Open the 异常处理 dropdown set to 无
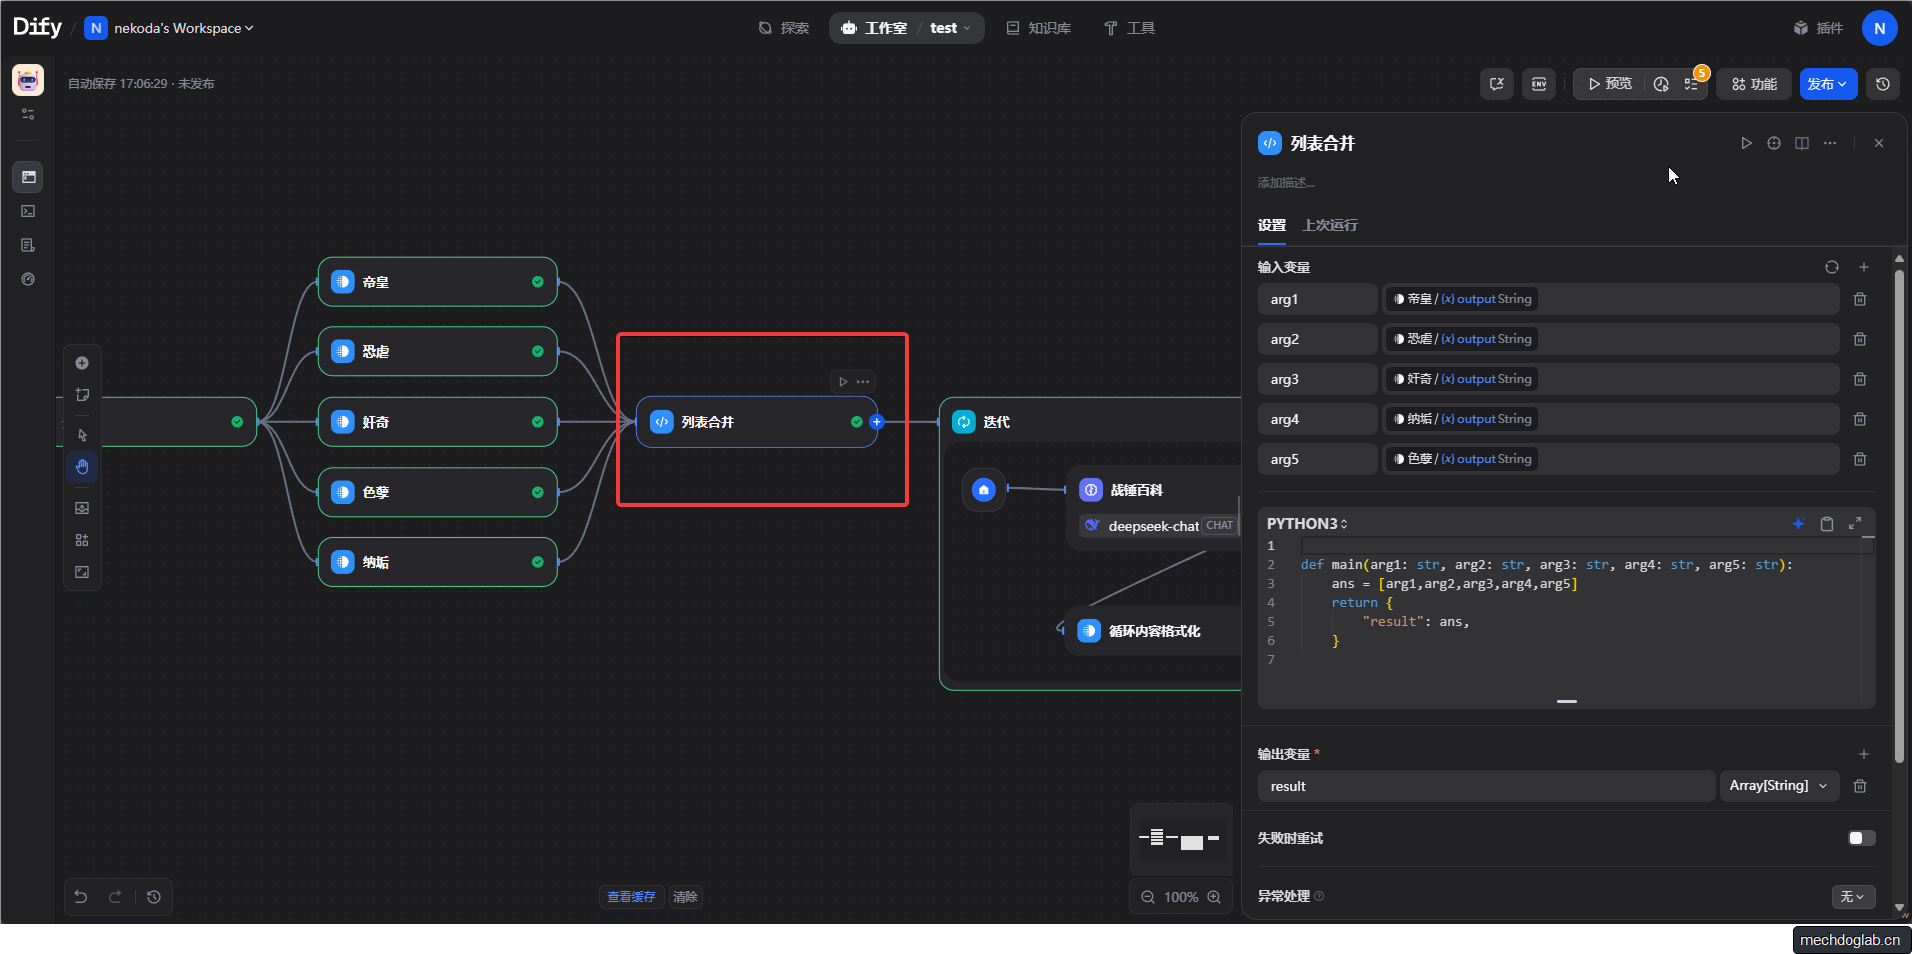This screenshot has height=954, width=1912. coord(1852,897)
